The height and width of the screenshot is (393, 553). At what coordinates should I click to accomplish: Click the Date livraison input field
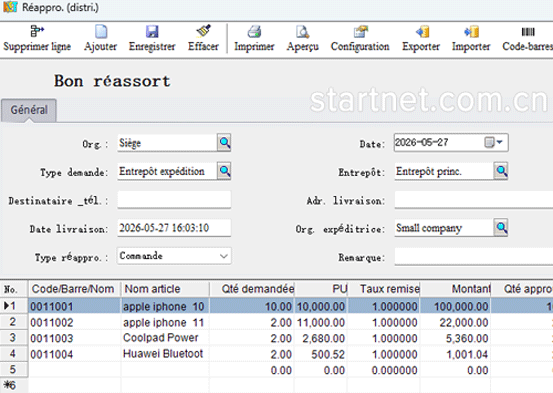coord(174,228)
